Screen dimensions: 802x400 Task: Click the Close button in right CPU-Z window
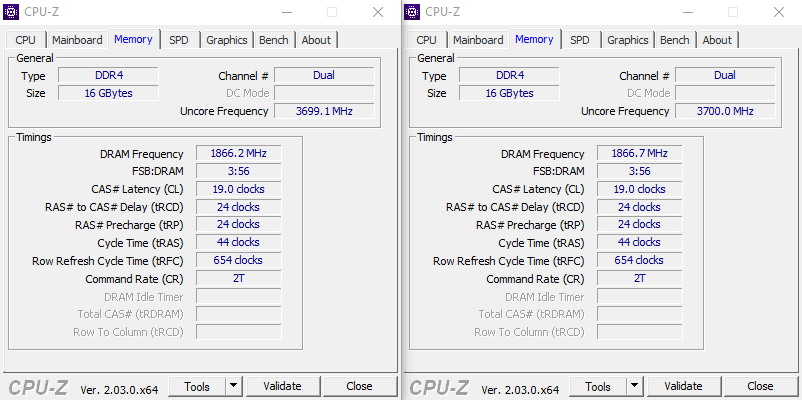coord(760,387)
